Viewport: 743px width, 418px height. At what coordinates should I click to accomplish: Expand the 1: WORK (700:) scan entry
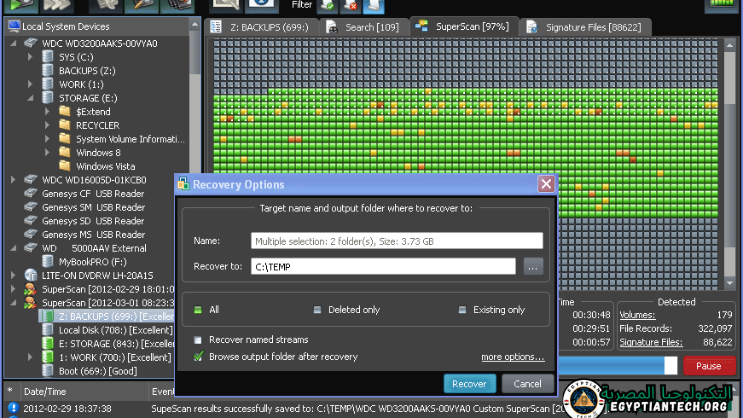pyautogui.click(x=30, y=357)
